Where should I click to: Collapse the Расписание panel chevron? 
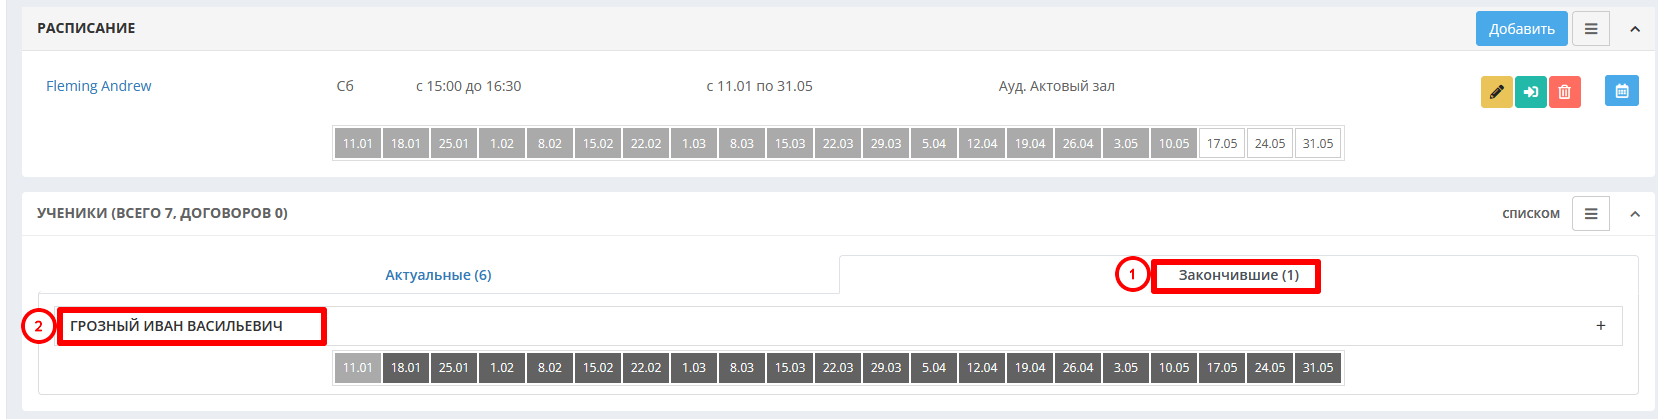pyautogui.click(x=1635, y=29)
